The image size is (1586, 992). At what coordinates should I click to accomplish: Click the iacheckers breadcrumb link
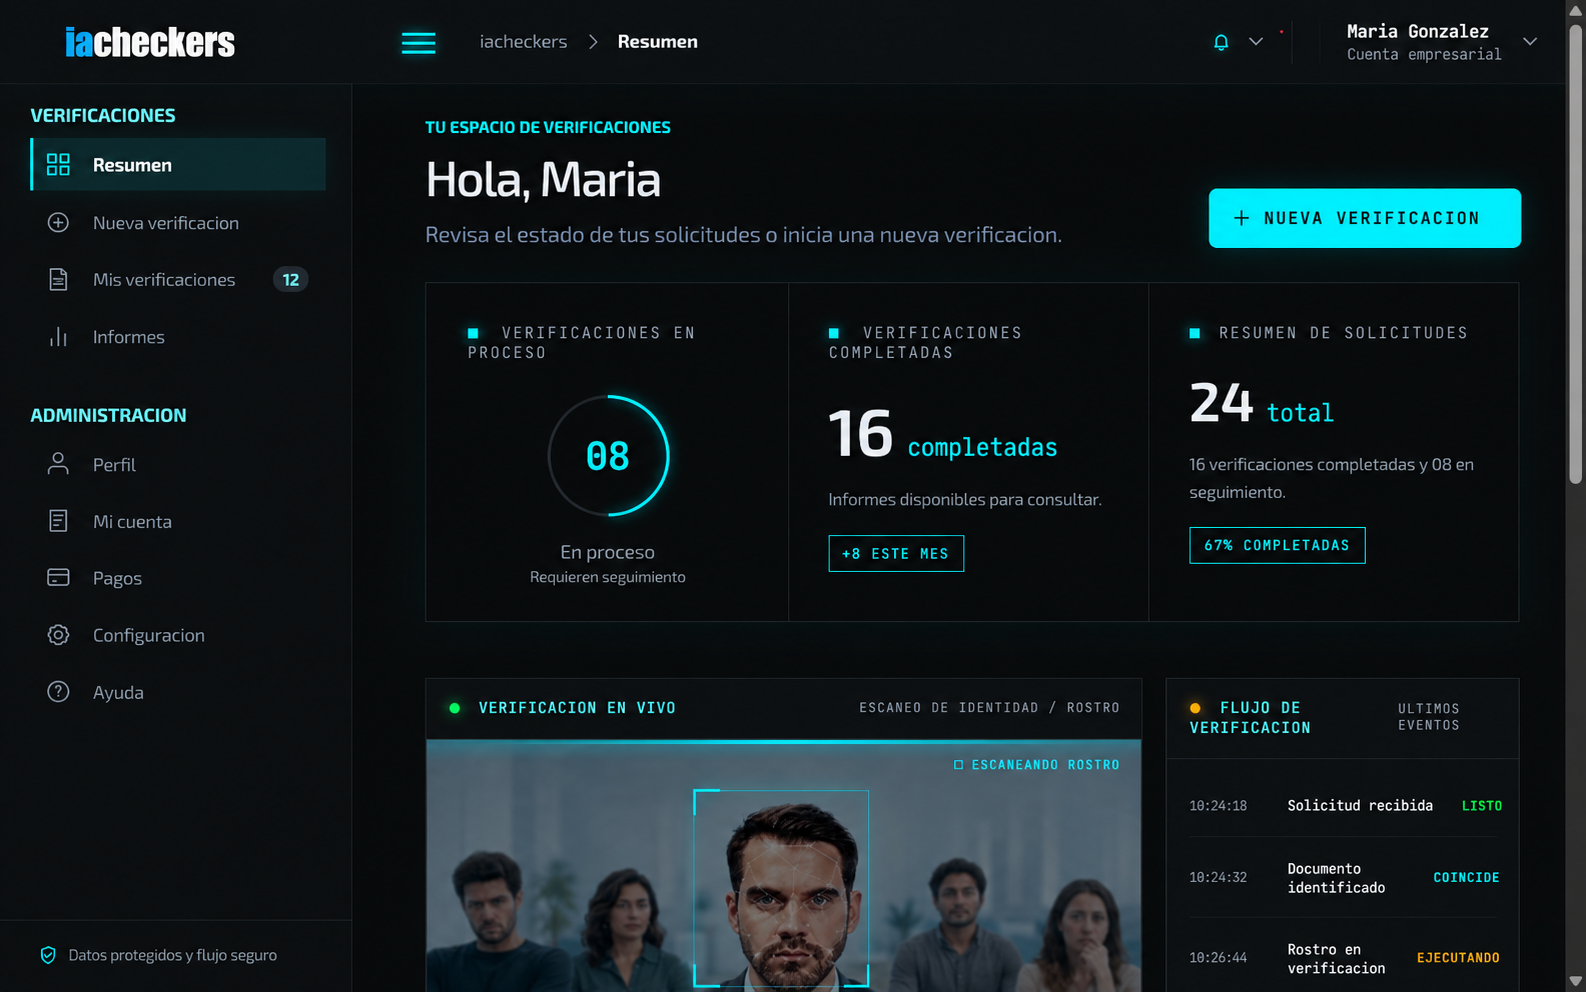pyautogui.click(x=523, y=42)
